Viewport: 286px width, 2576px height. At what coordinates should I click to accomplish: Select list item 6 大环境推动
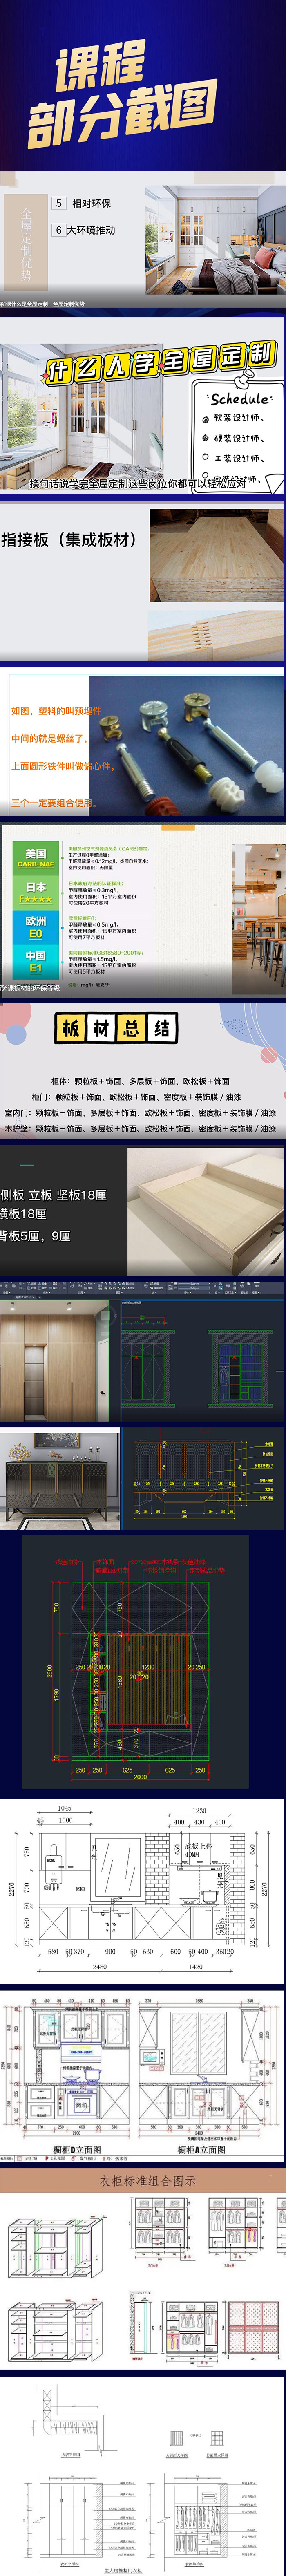(84, 230)
